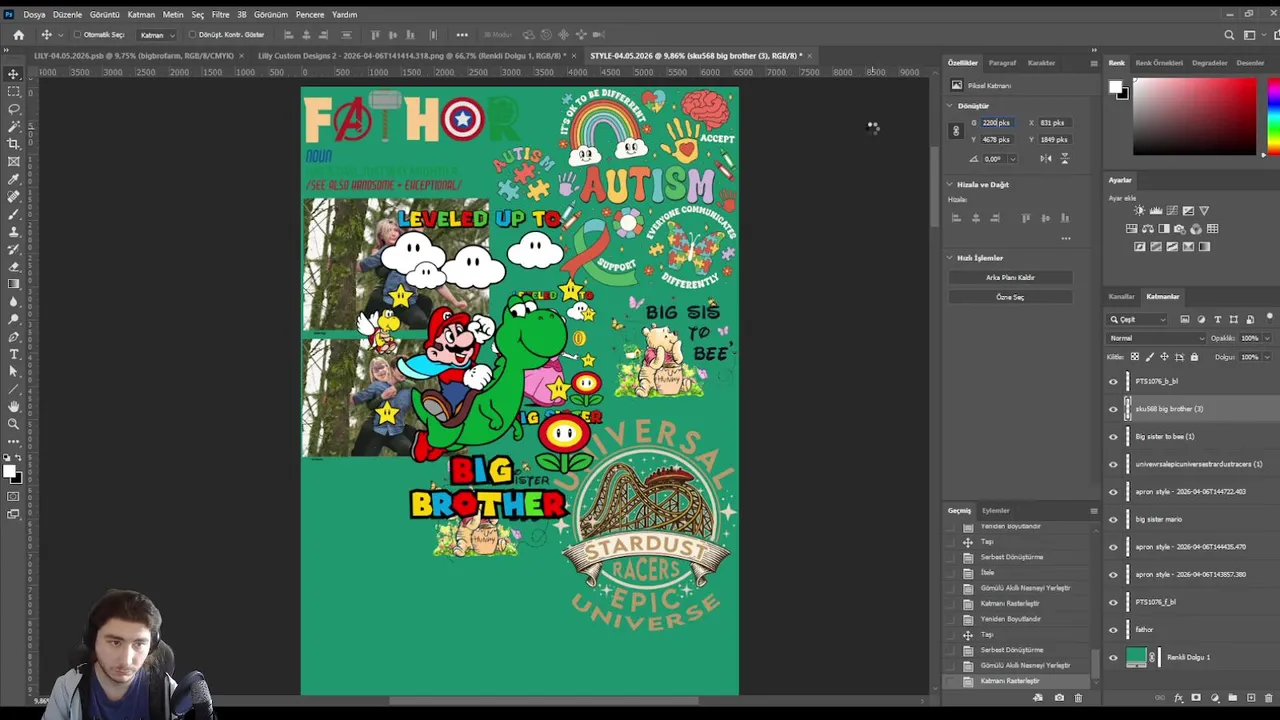Enable the Otomatik Seç checkbox
Screen dimensions: 1280x720
(x=78, y=35)
